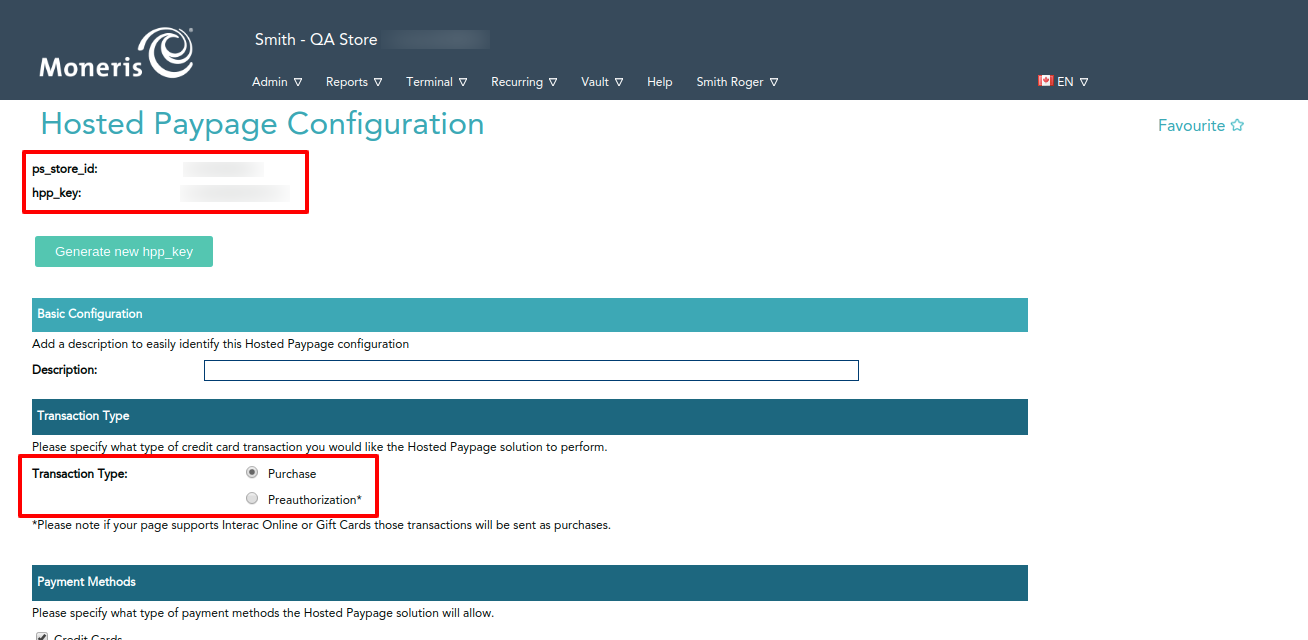Expand the Reports menu
The image size is (1308, 640).
point(353,82)
